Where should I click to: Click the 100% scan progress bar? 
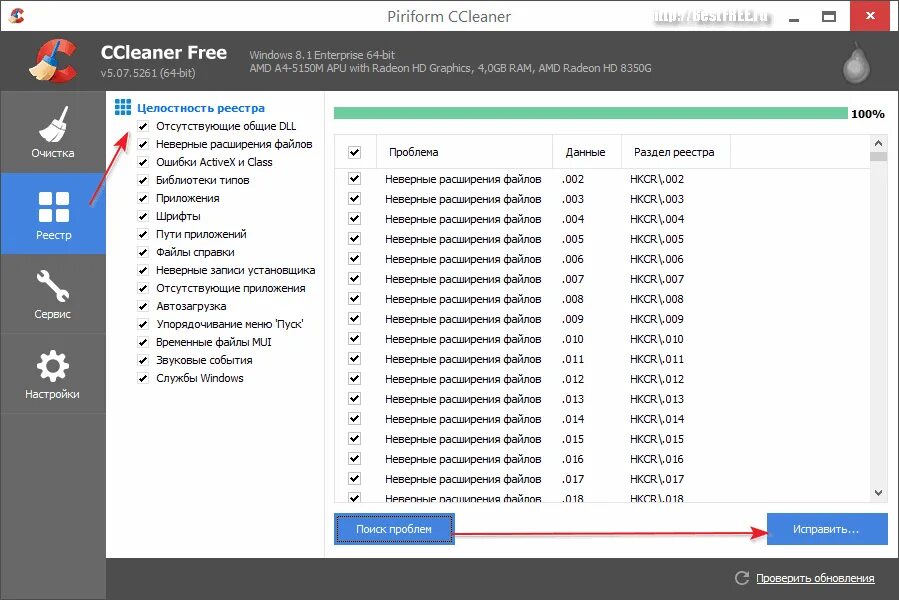click(591, 113)
